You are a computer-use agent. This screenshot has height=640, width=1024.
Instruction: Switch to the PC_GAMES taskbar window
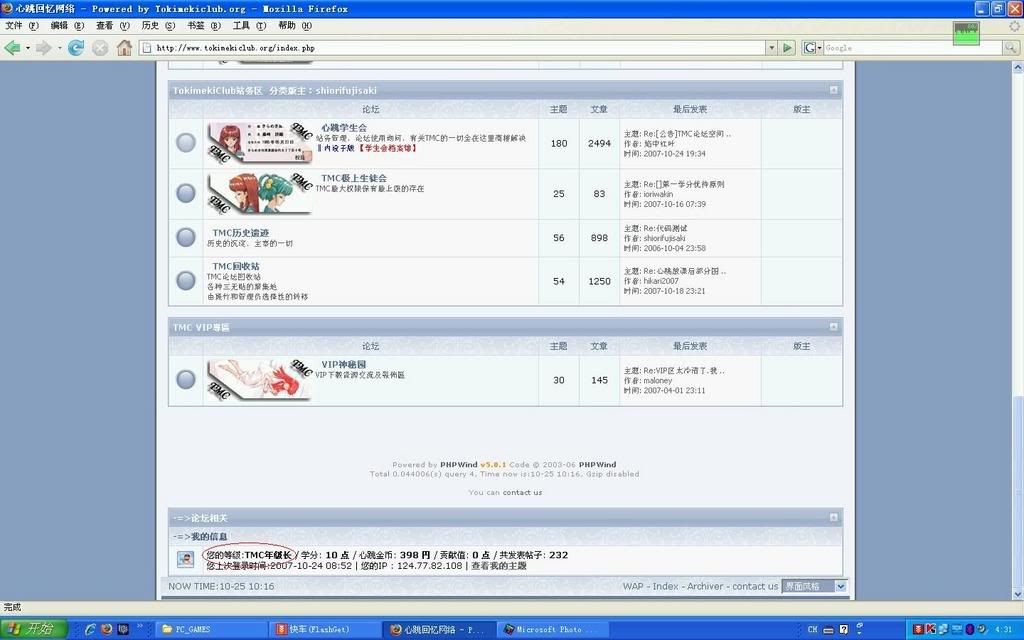(x=210, y=630)
